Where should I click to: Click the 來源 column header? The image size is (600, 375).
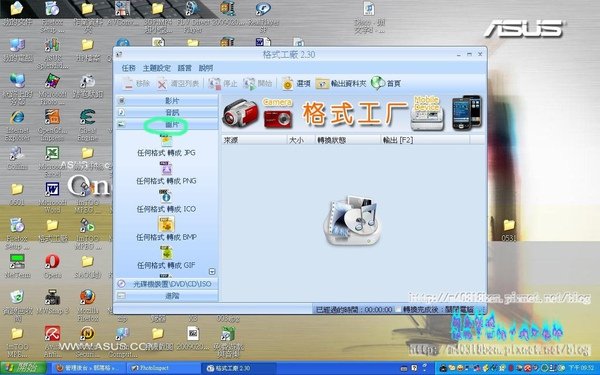point(254,140)
